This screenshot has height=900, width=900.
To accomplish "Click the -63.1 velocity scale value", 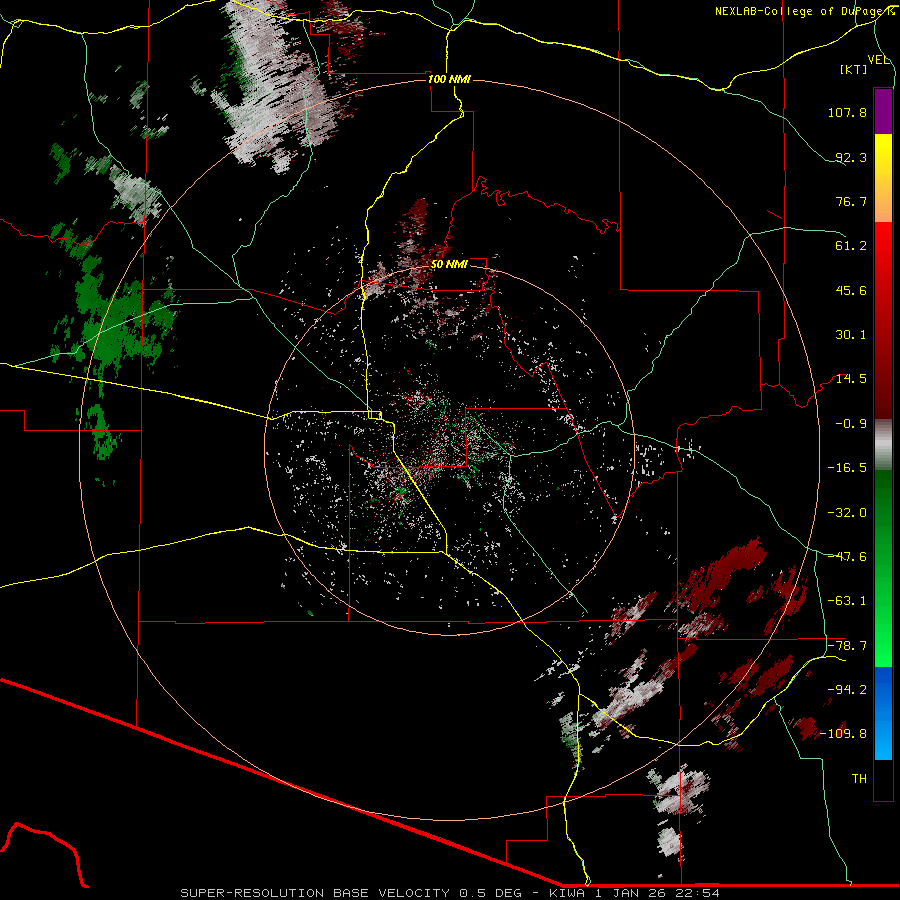I will click(x=847, y=601).
